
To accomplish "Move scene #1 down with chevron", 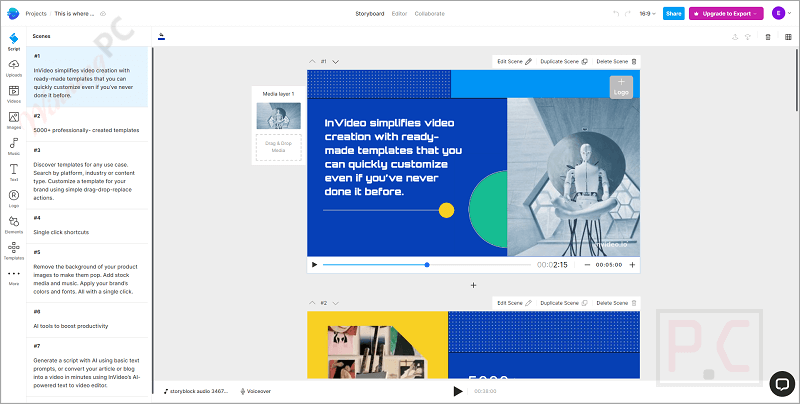I will coord(336,62).
